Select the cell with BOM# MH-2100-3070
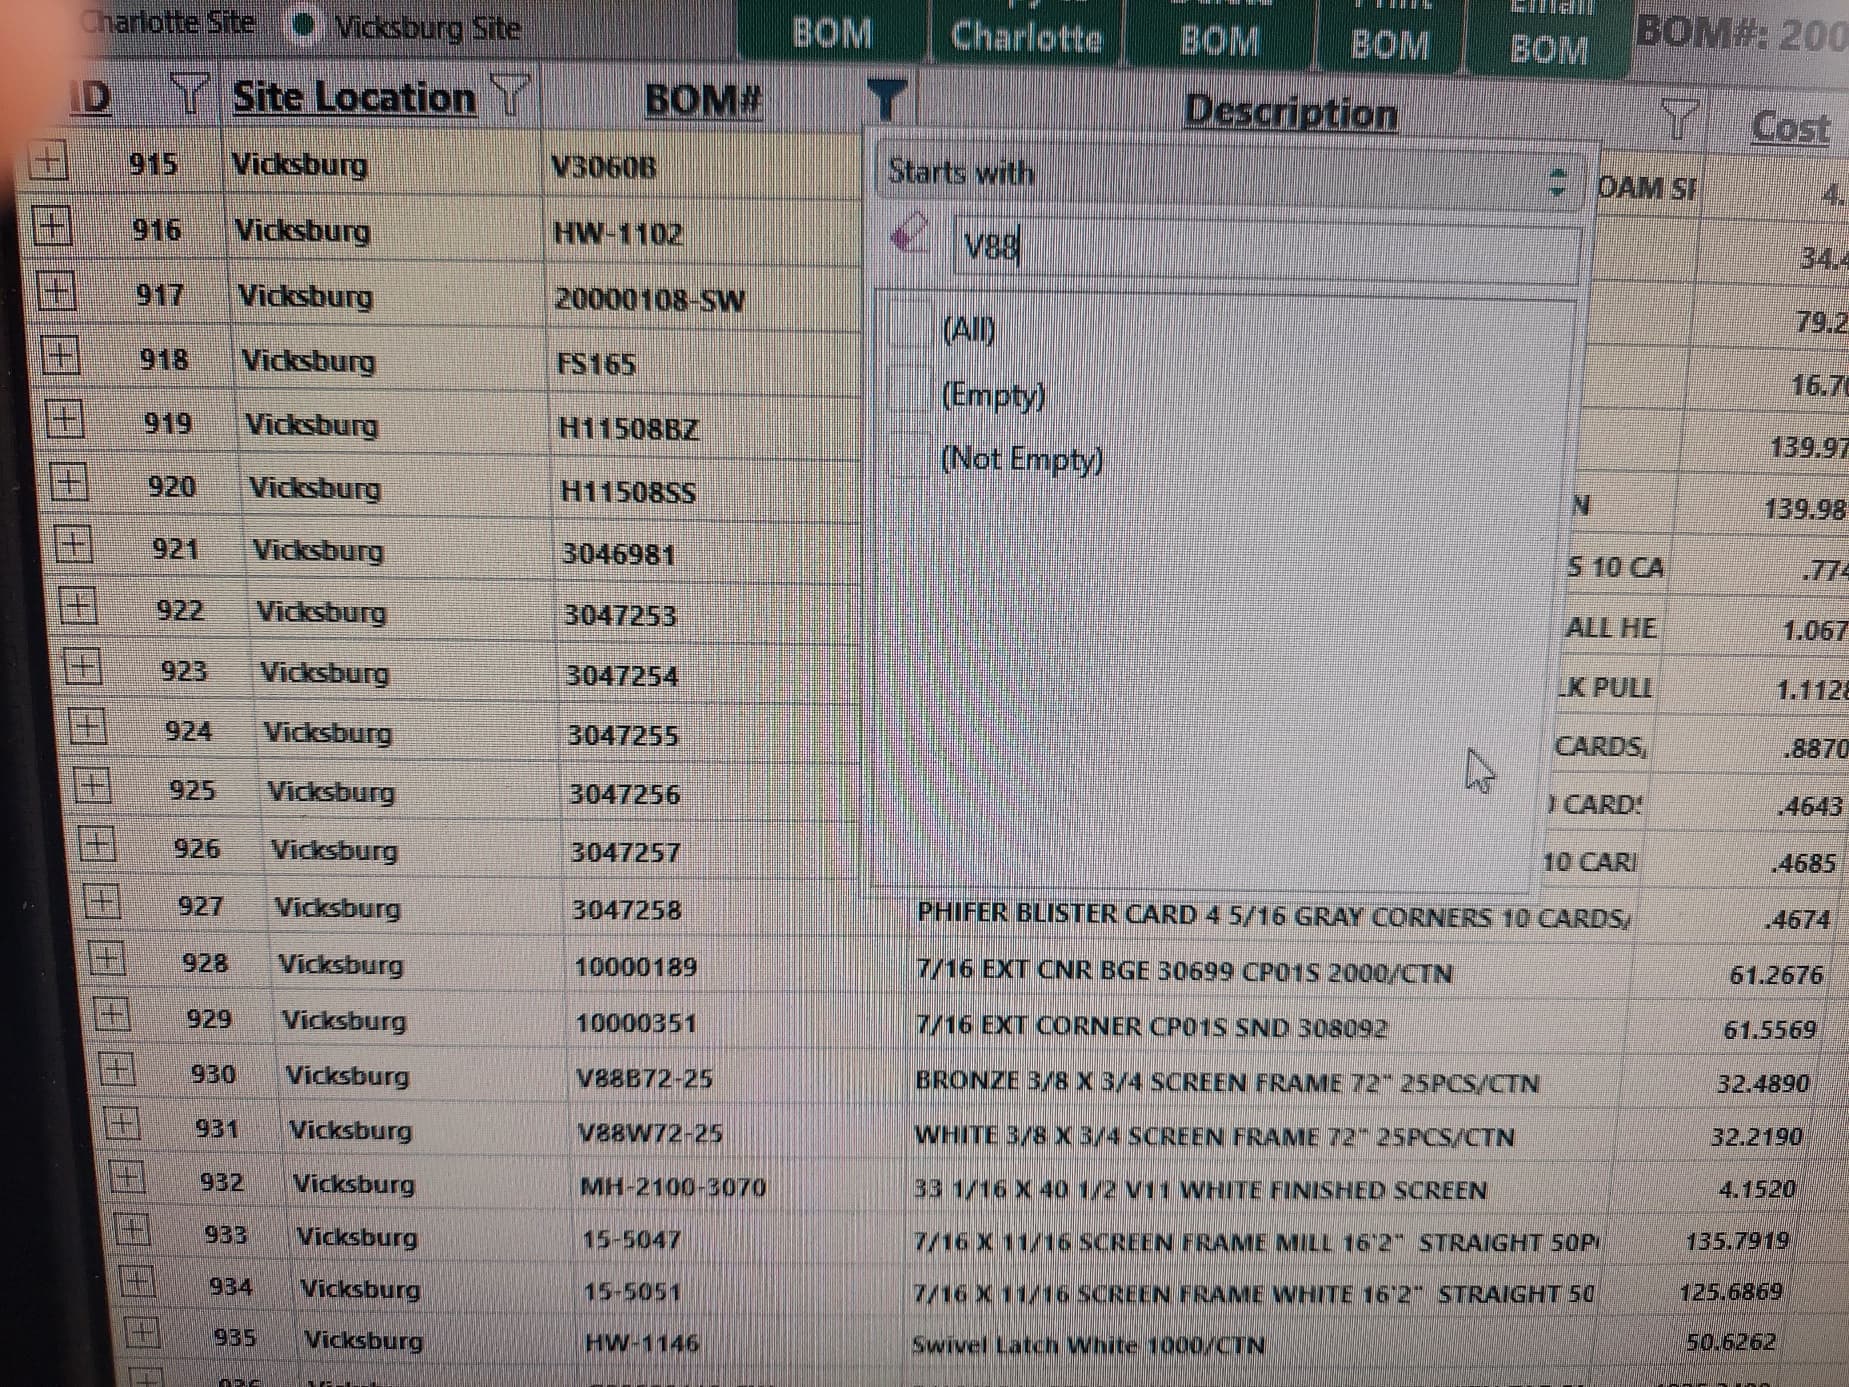Image resolution: width=1849 pixels, height=1387 pixels. [672, 1187]
